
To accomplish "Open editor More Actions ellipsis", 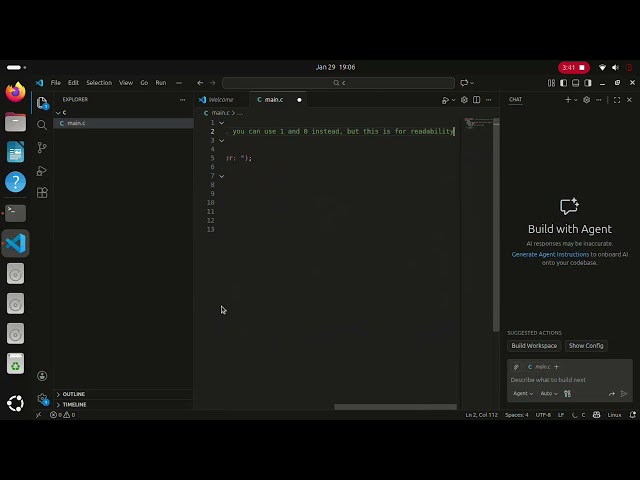I will (x=489, y=100).
